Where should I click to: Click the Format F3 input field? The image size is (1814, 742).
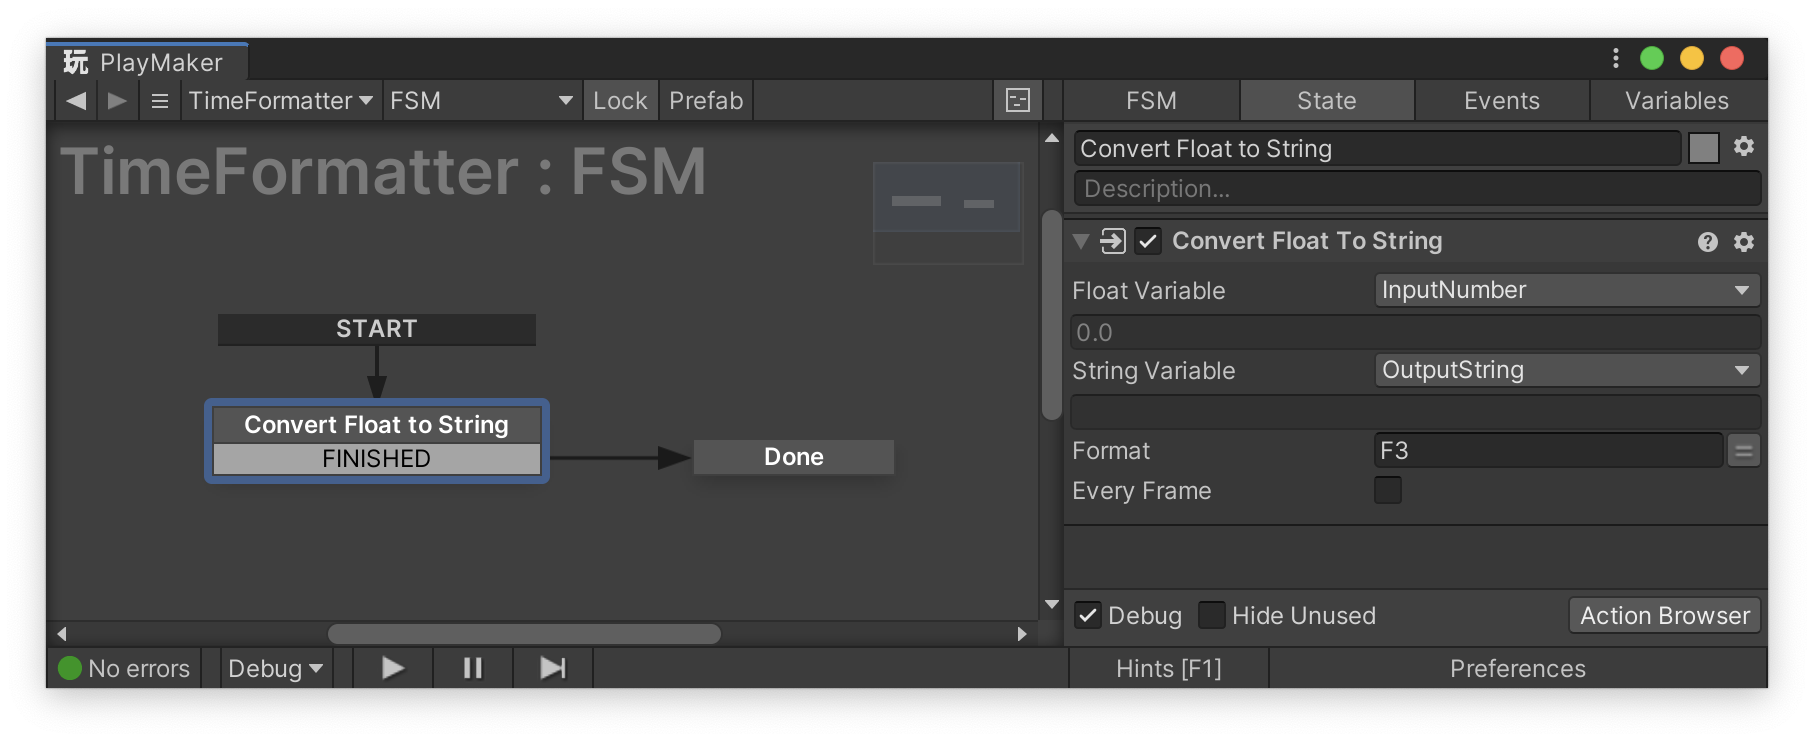pyautogui.click(x=1548, y=451)
